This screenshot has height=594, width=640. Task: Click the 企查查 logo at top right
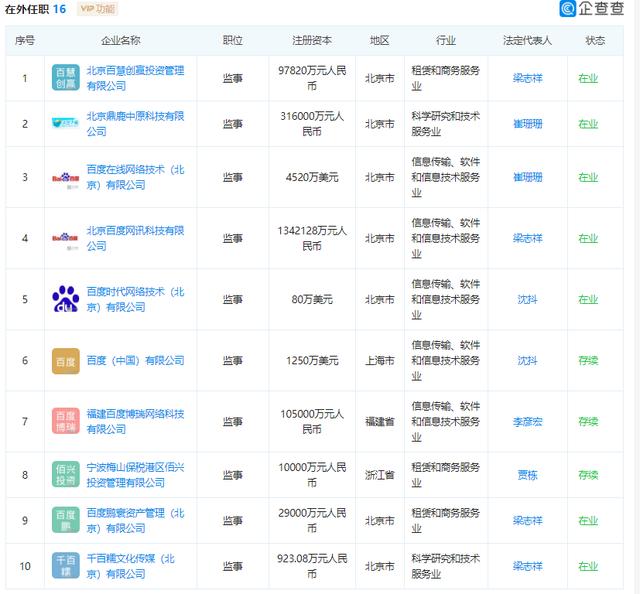[591, 9]
